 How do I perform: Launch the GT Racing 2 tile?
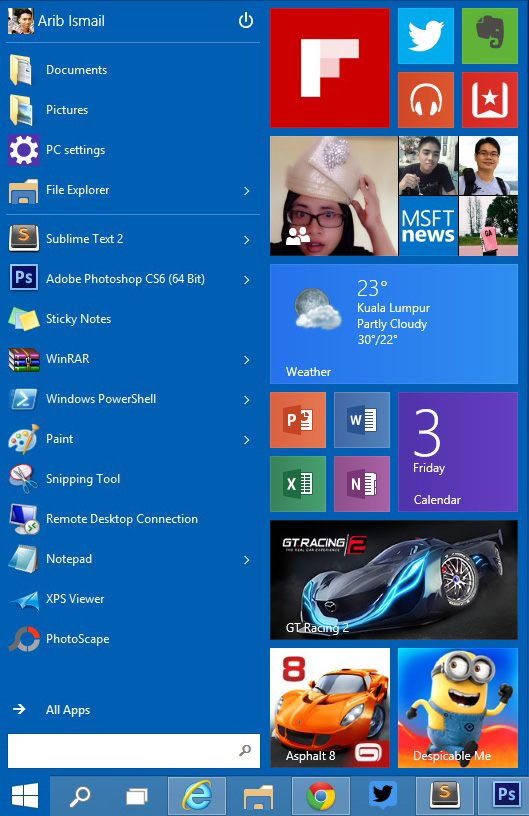tap(394, 580)
